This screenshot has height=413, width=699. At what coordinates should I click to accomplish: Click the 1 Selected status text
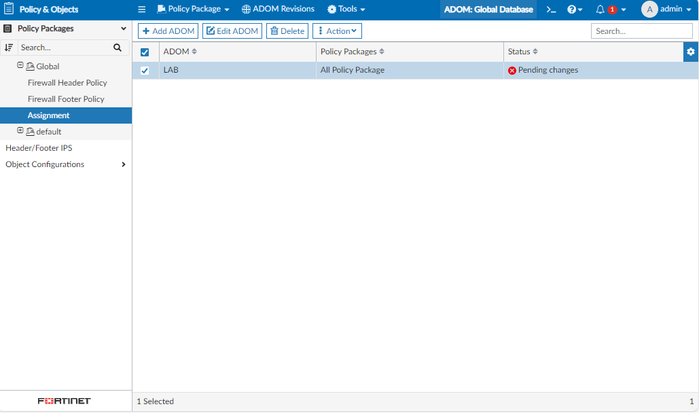(x=155, y=401)
